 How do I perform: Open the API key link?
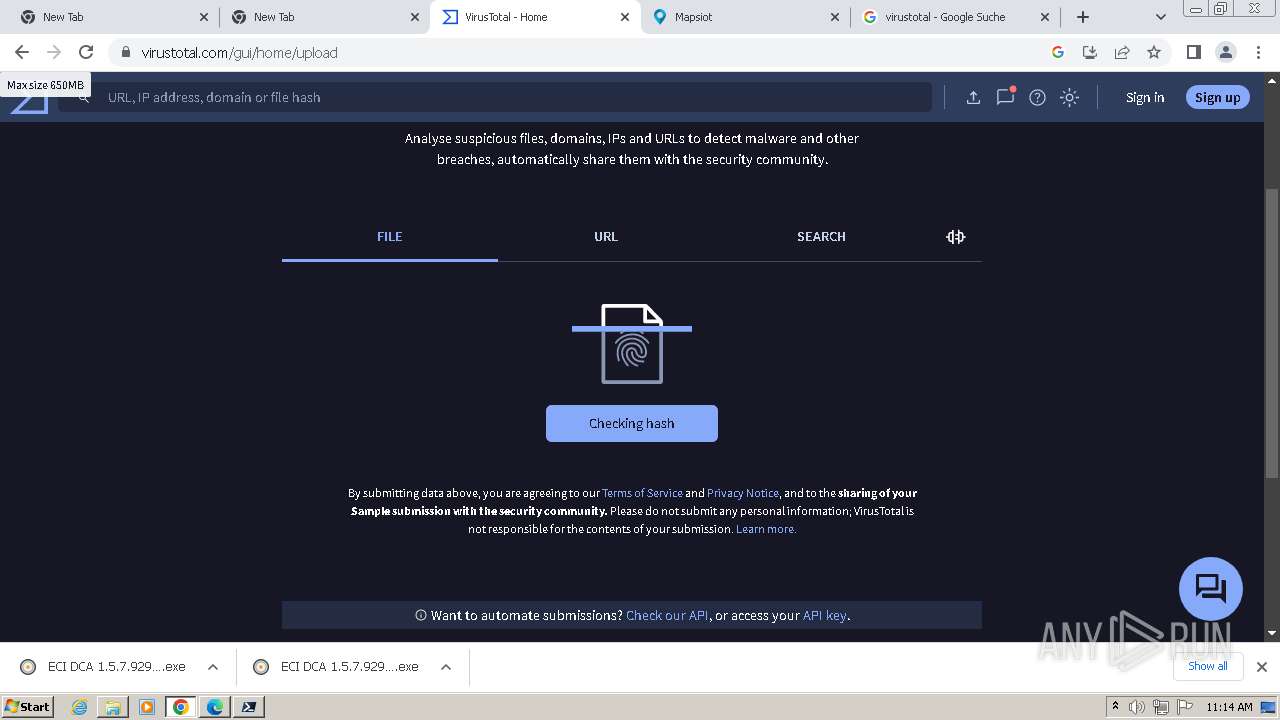coord(825,615)
